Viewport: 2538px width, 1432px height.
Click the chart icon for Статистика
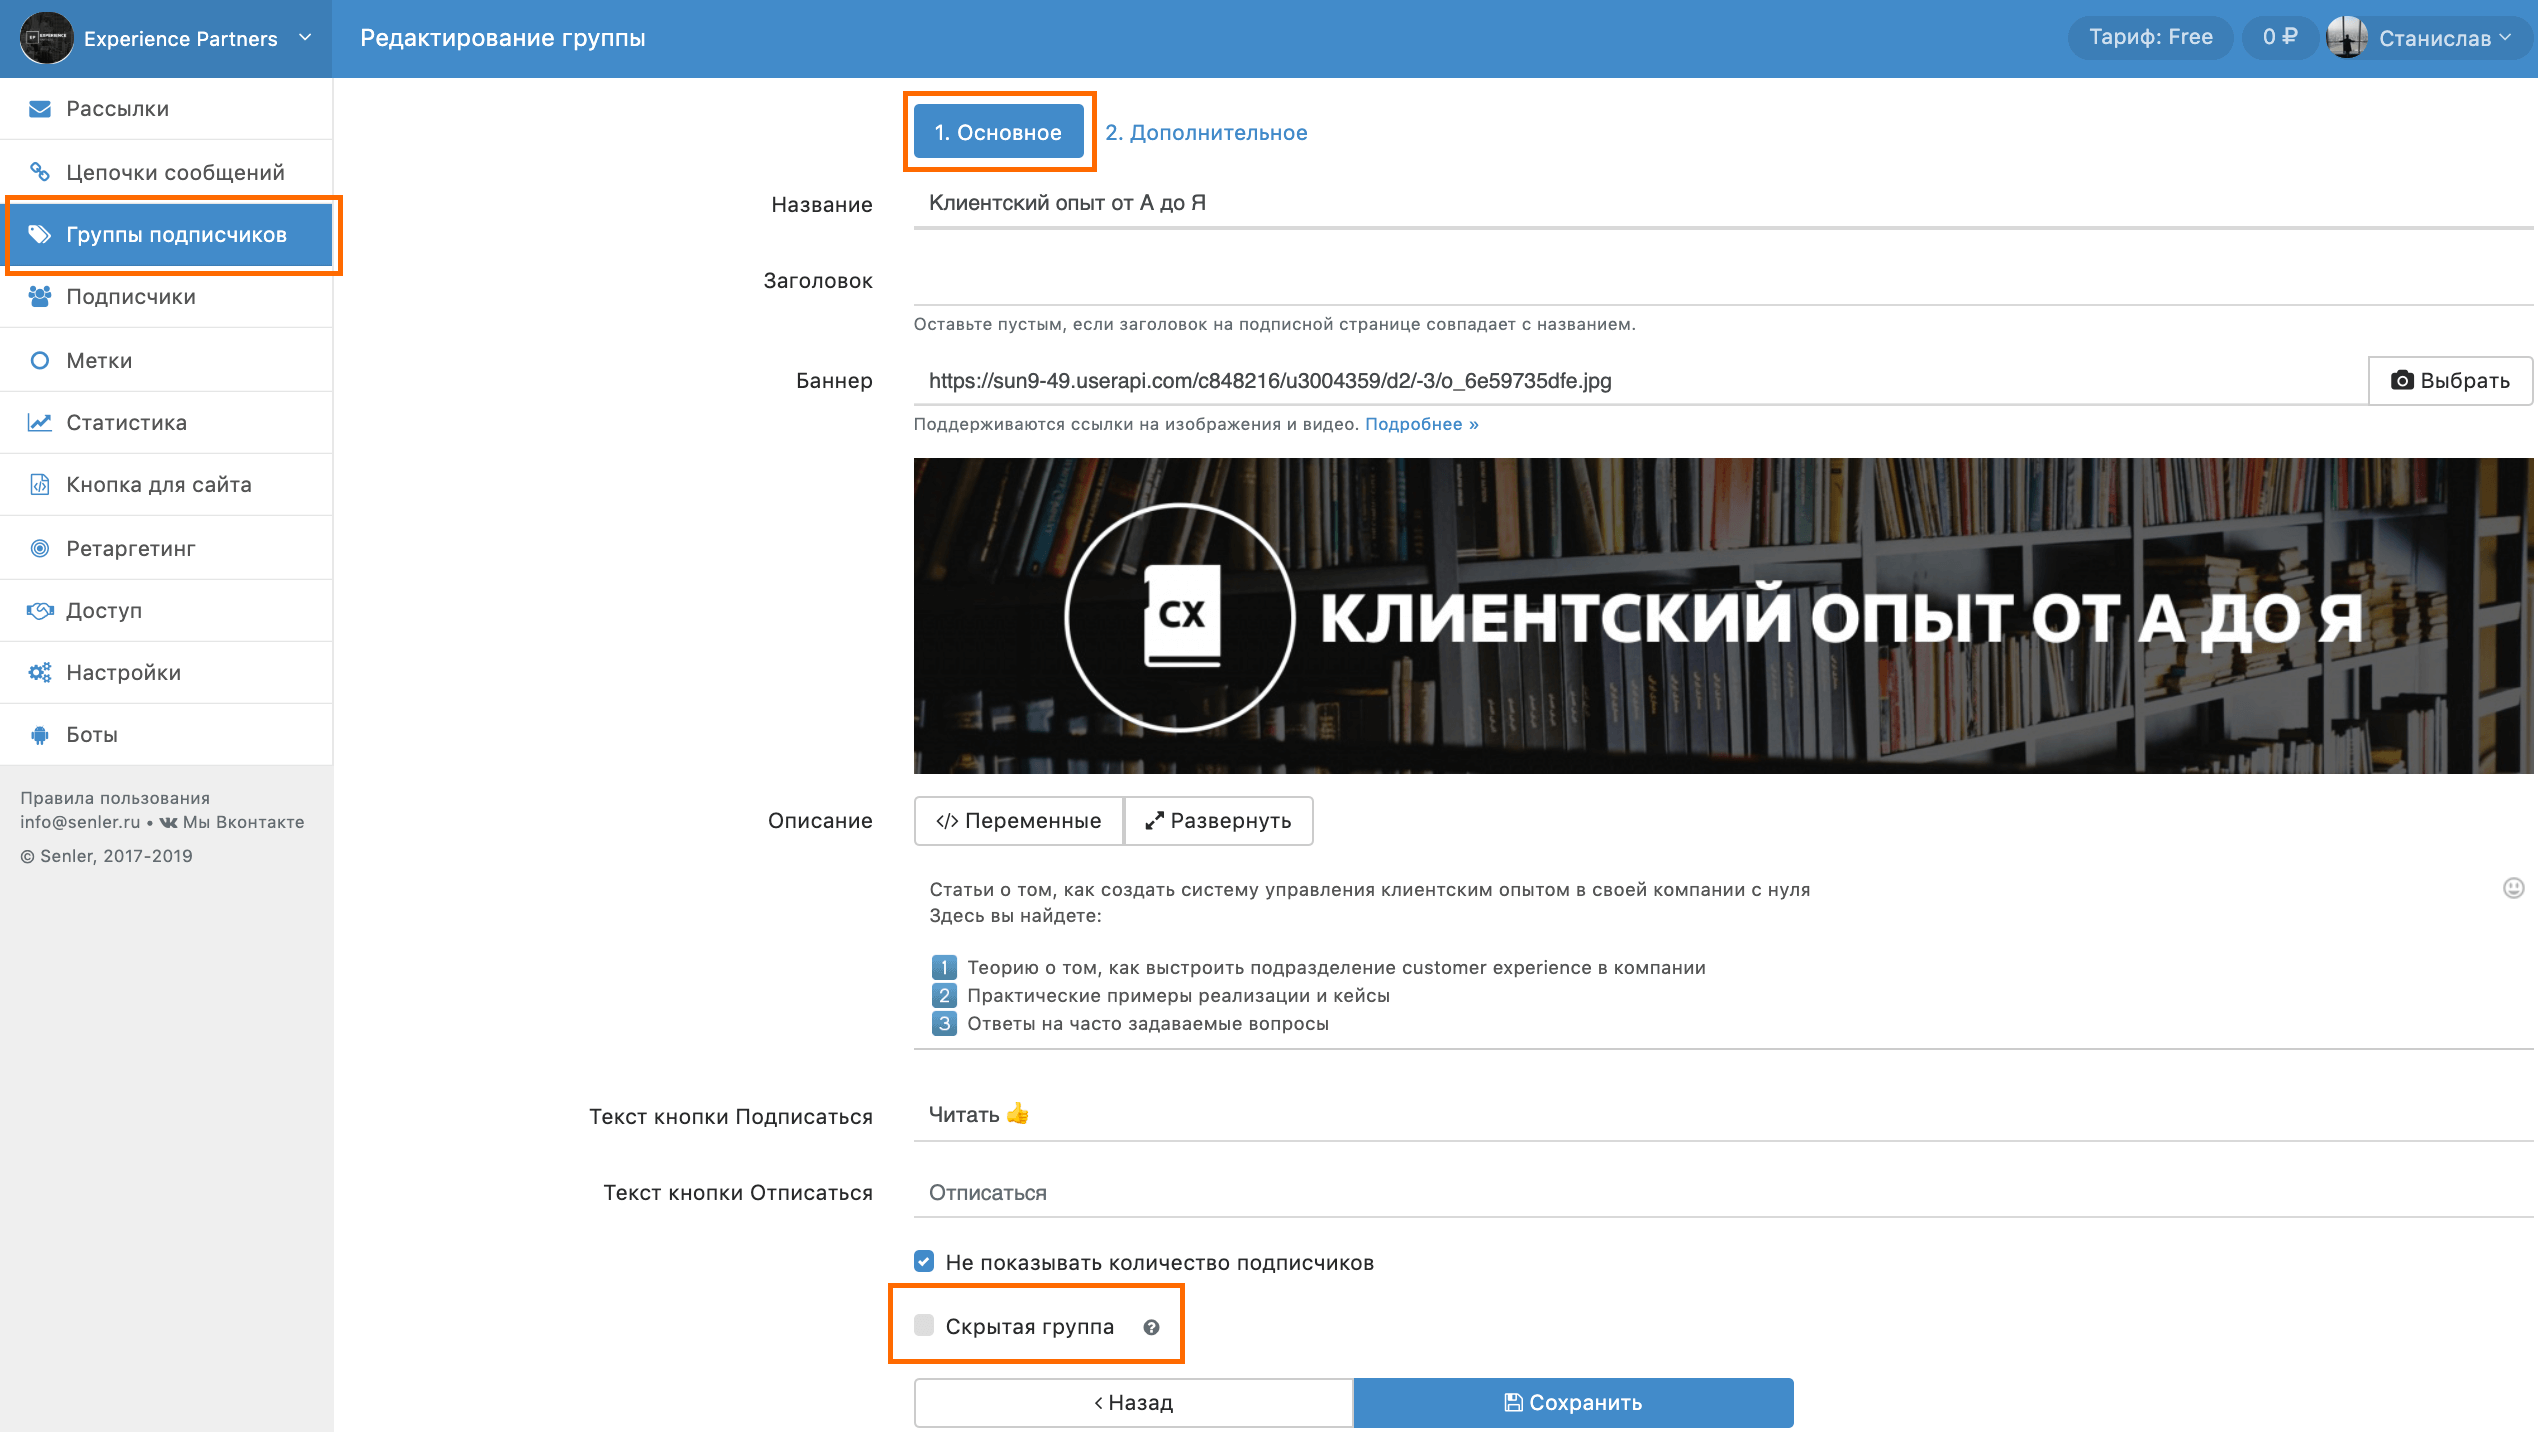coord(40,423)
